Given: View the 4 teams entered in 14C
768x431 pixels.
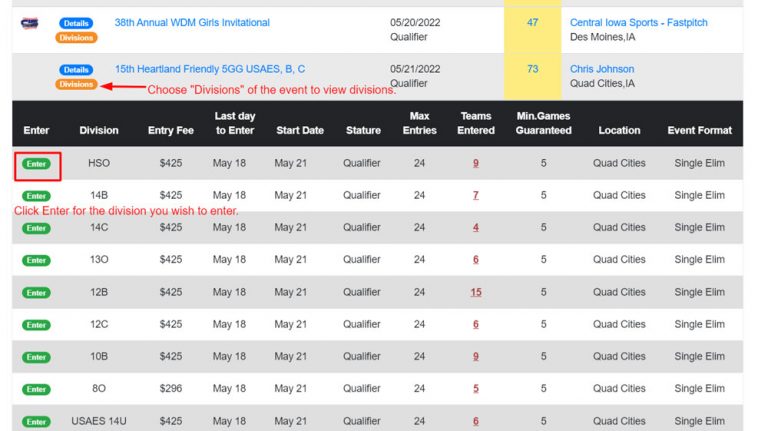Looking at the screenshot, I should (x=476, y=228).
